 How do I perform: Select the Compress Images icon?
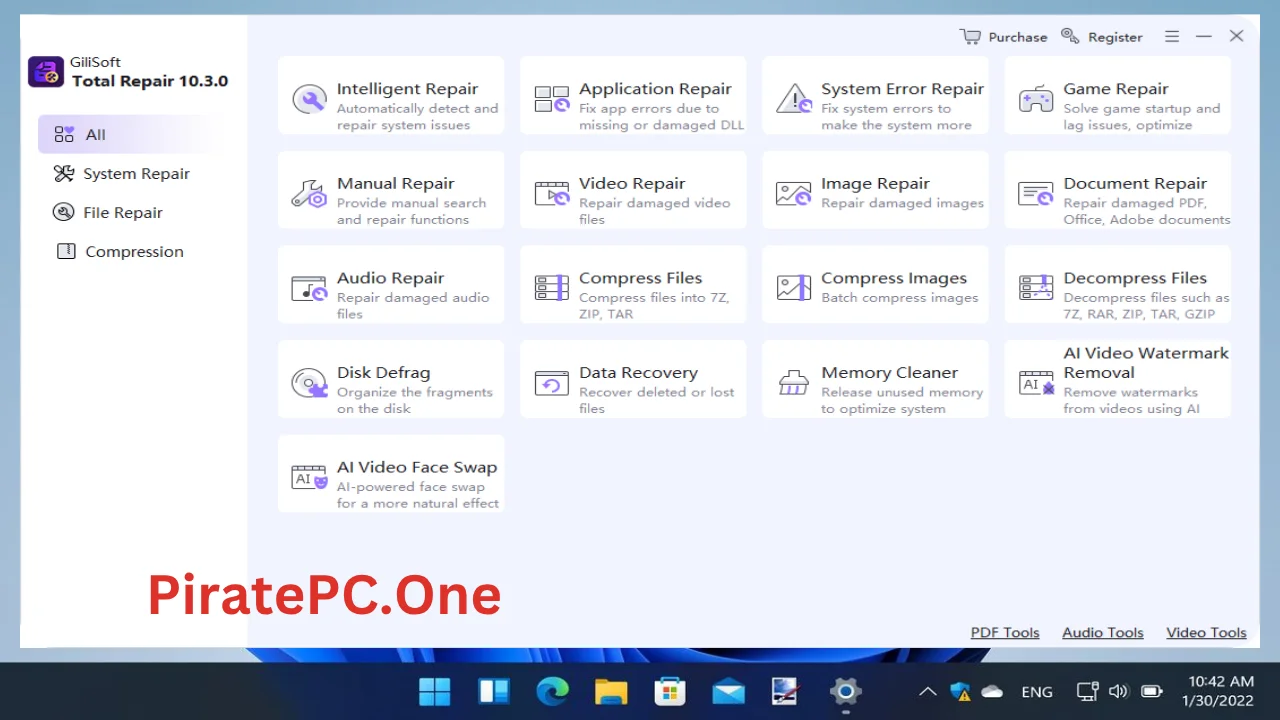[794, 288]
